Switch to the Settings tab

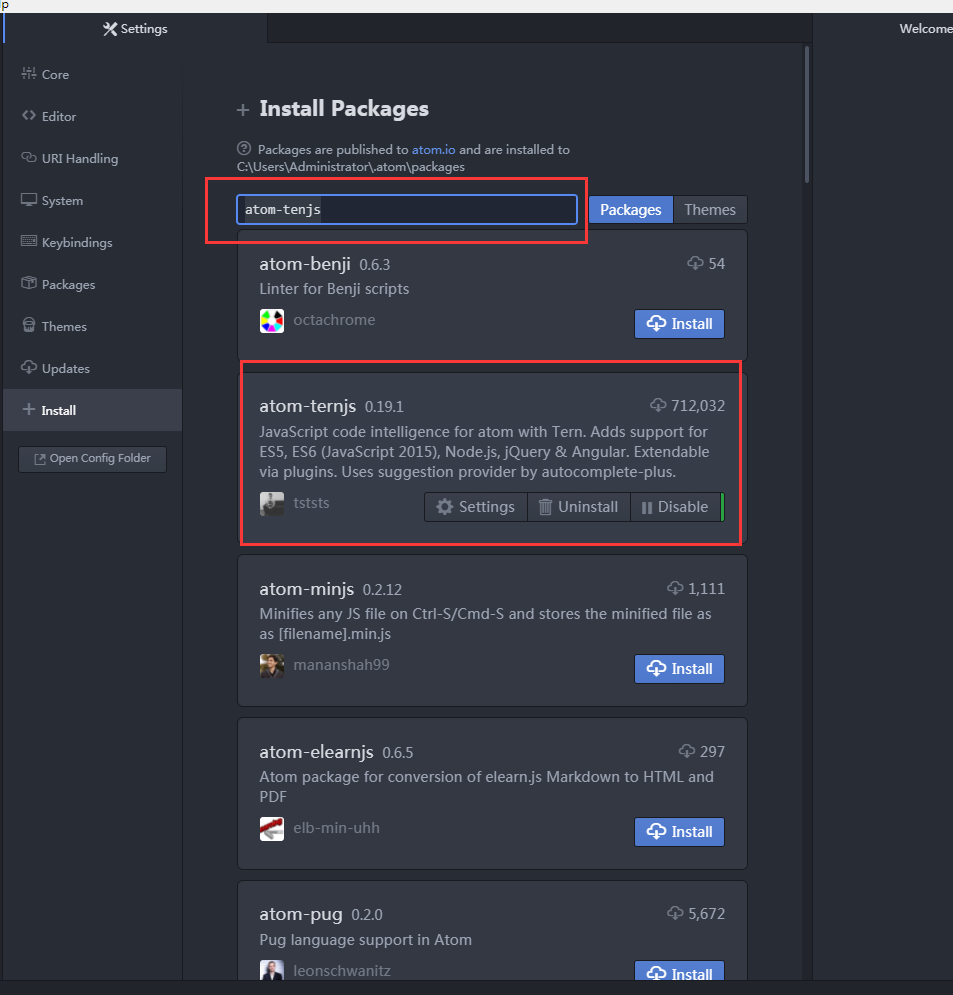[134, 29]
